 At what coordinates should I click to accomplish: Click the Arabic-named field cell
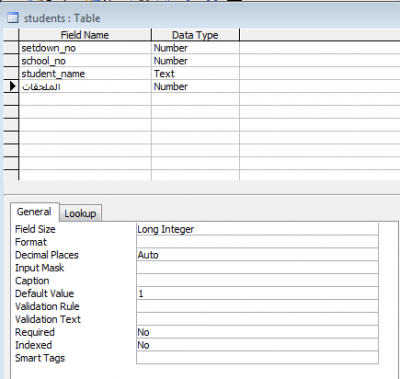(85, 87)
